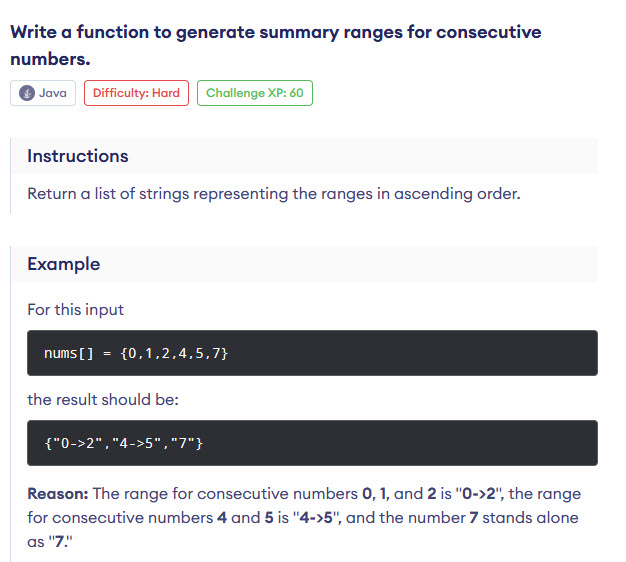Click the 'For this input' text
The width and height of the screenshot is (626, 562).
76,309
